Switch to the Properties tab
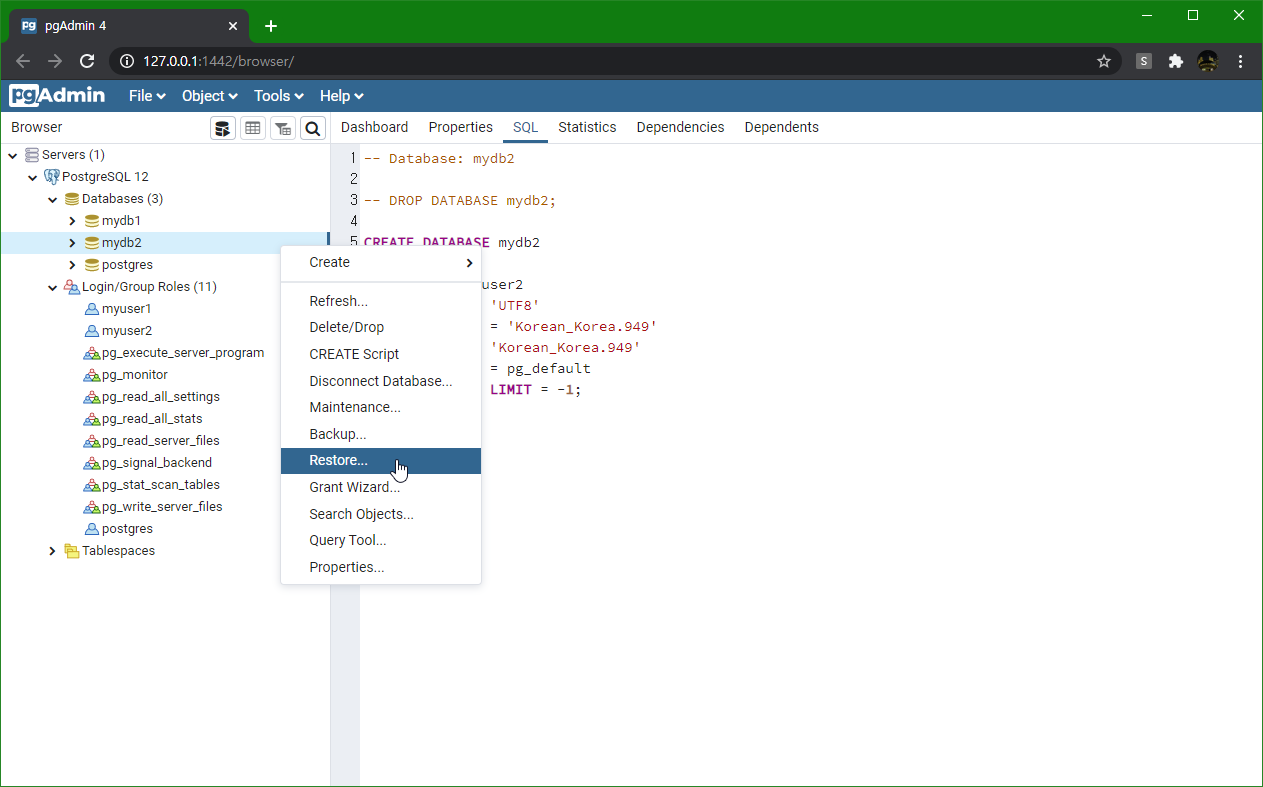Viewport: 1263px width, 787px height. 461,127
